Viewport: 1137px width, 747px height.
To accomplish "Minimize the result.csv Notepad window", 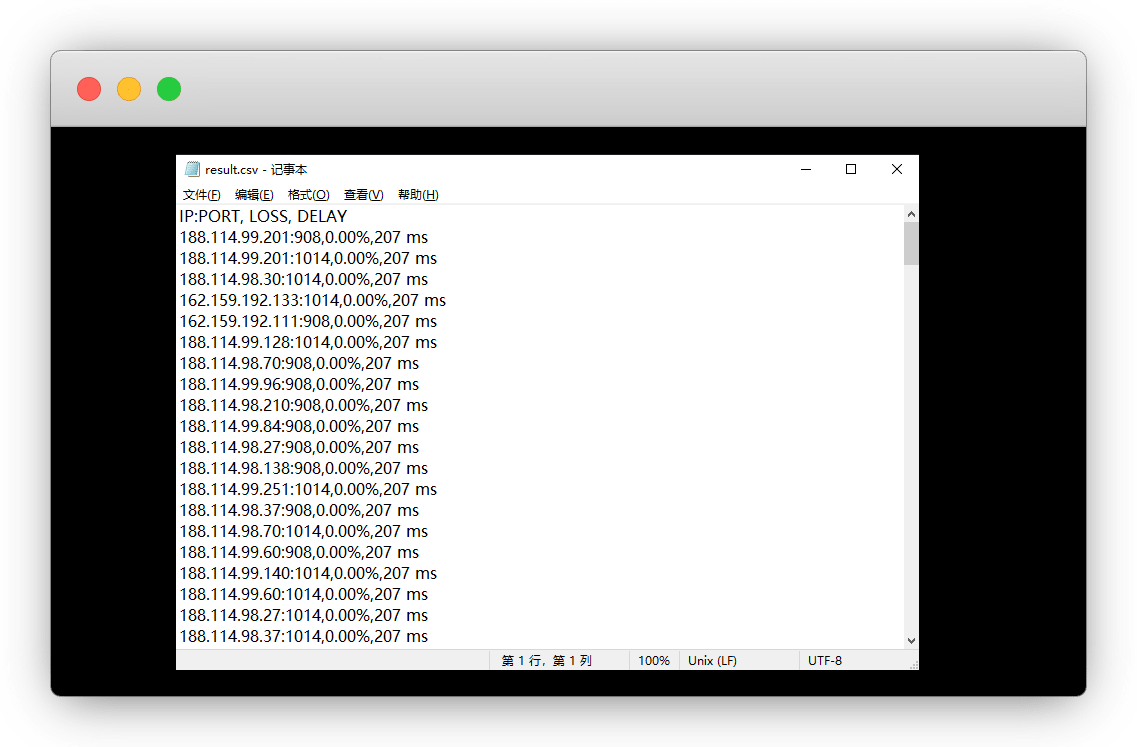I will (x=805, y=169).
